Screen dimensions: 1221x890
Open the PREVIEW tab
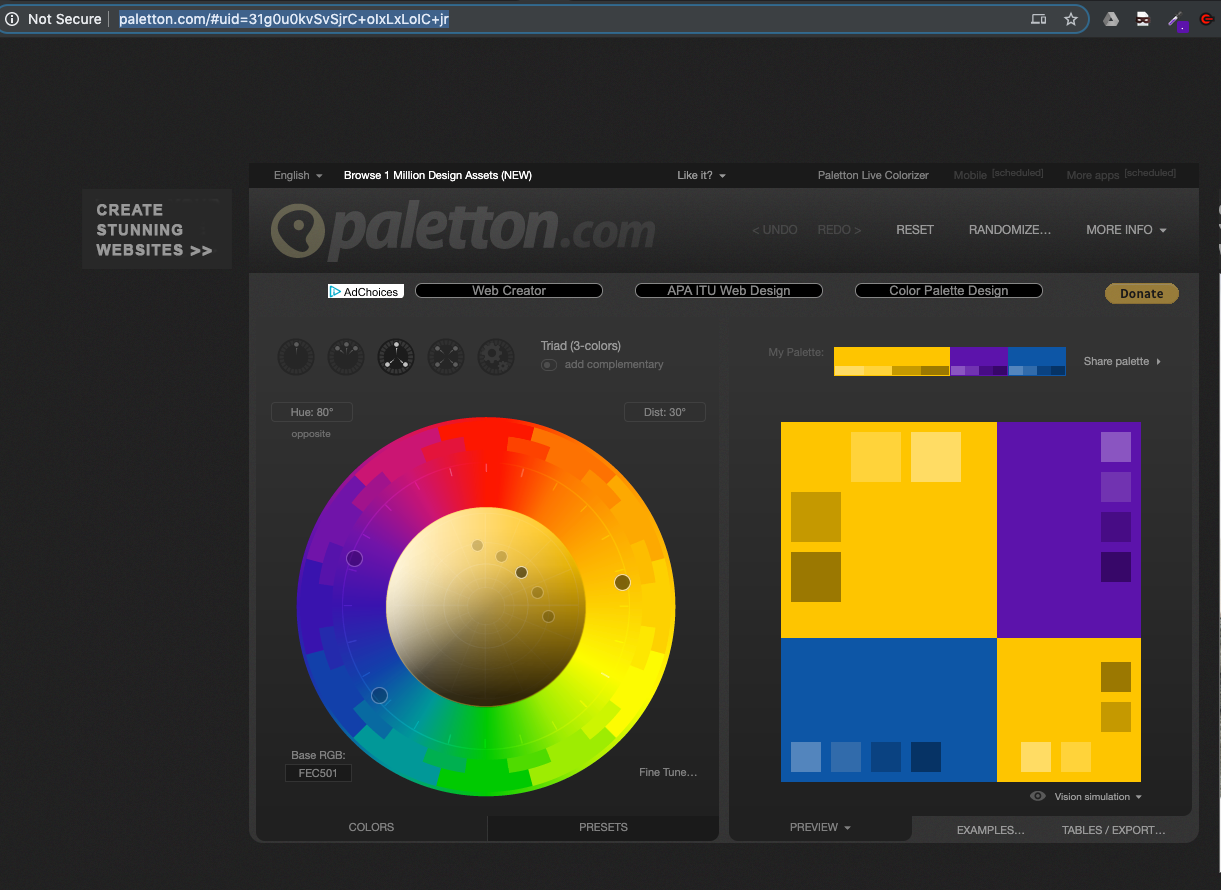[x=820, y=827]
